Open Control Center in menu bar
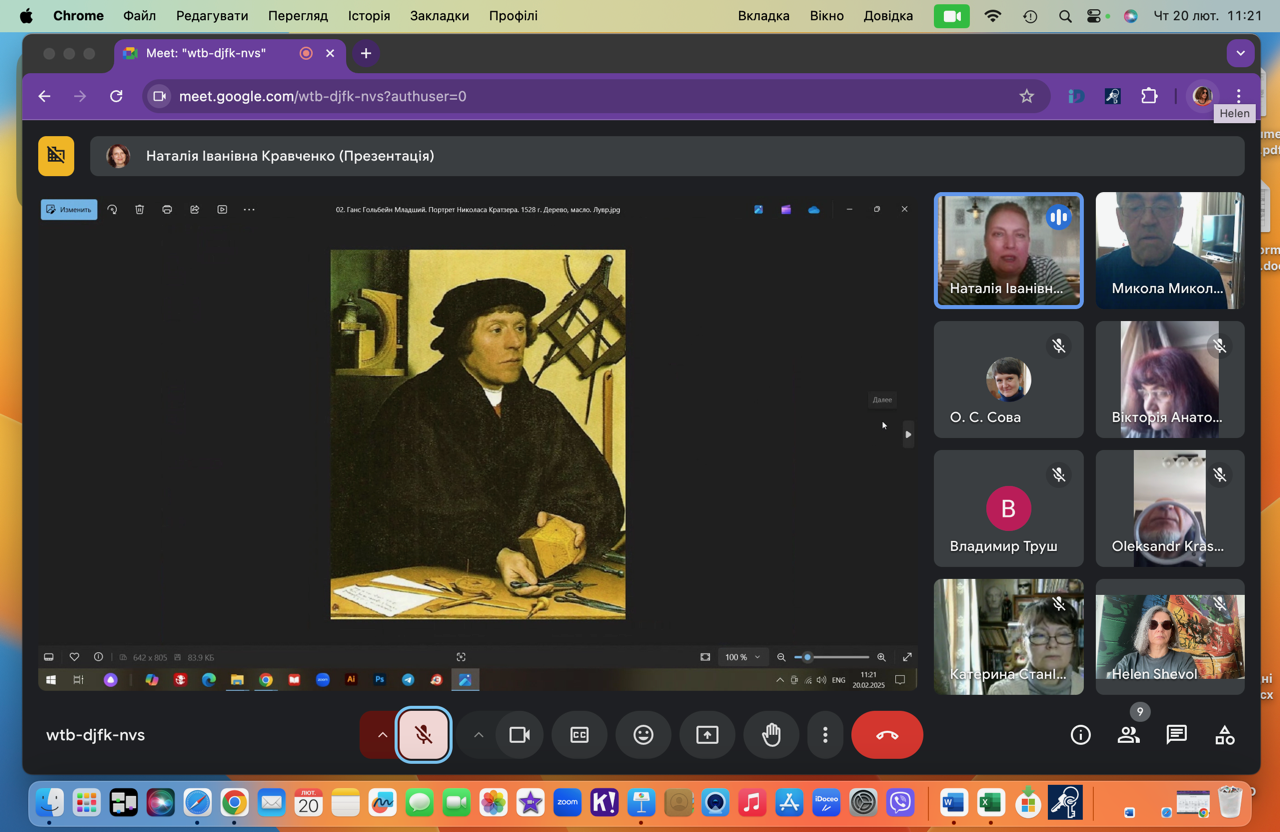This screenshot has height=832, width=1280. click(x=1096, y=16)
